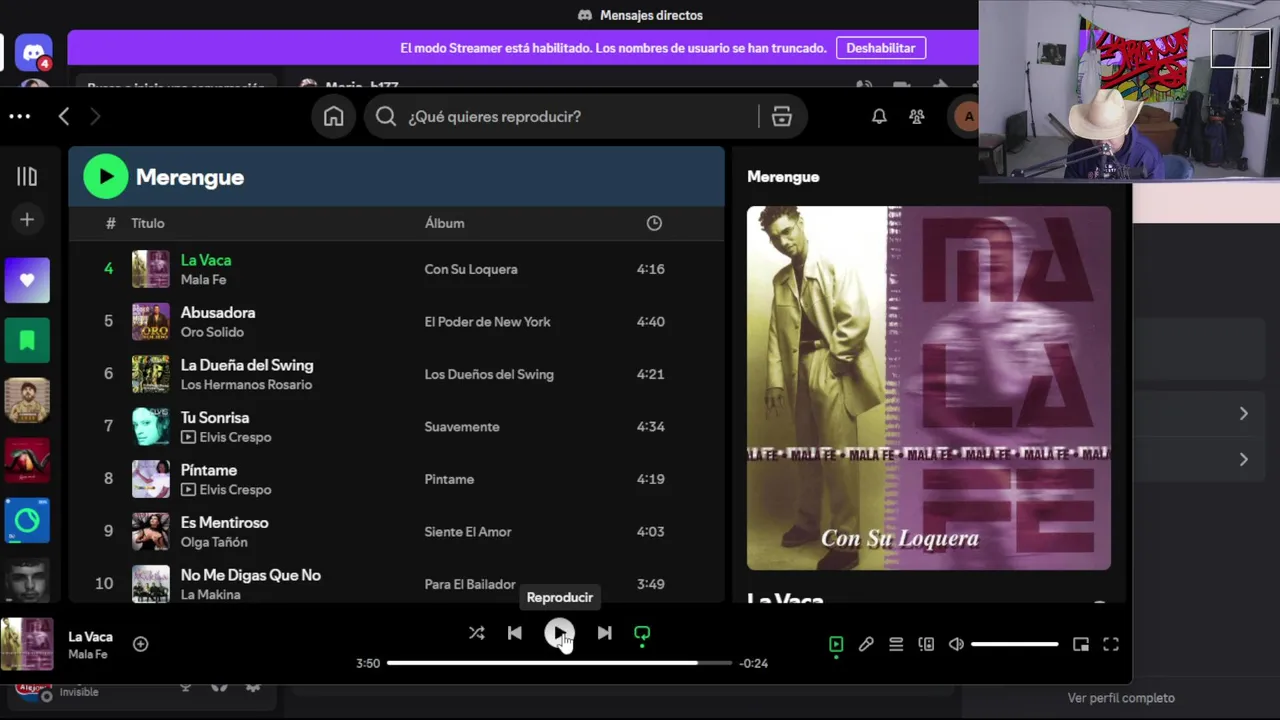Expand the first chevron row in the Discord profile panel
This screenshot has height=720, width=1280.
pyautogui.click(x=1243, y=414)
